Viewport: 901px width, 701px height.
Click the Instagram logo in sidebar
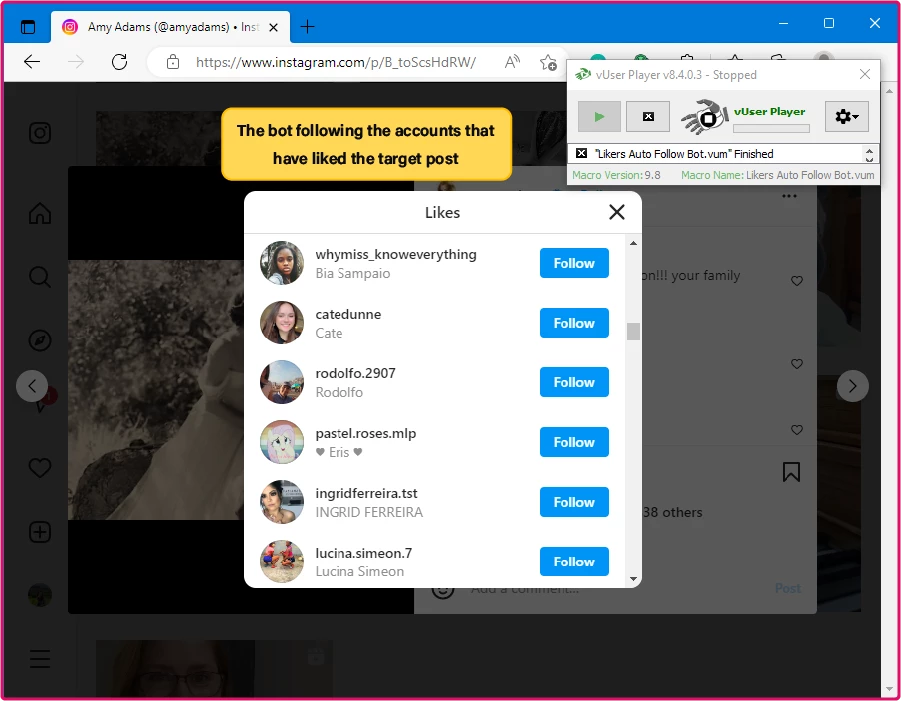tap(40, 133)
